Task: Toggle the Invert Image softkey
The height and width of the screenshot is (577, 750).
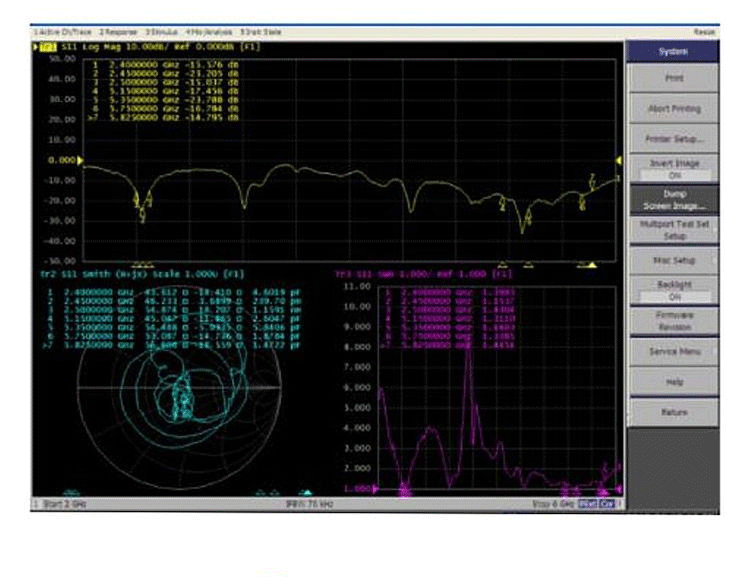Action: [672, 167]
